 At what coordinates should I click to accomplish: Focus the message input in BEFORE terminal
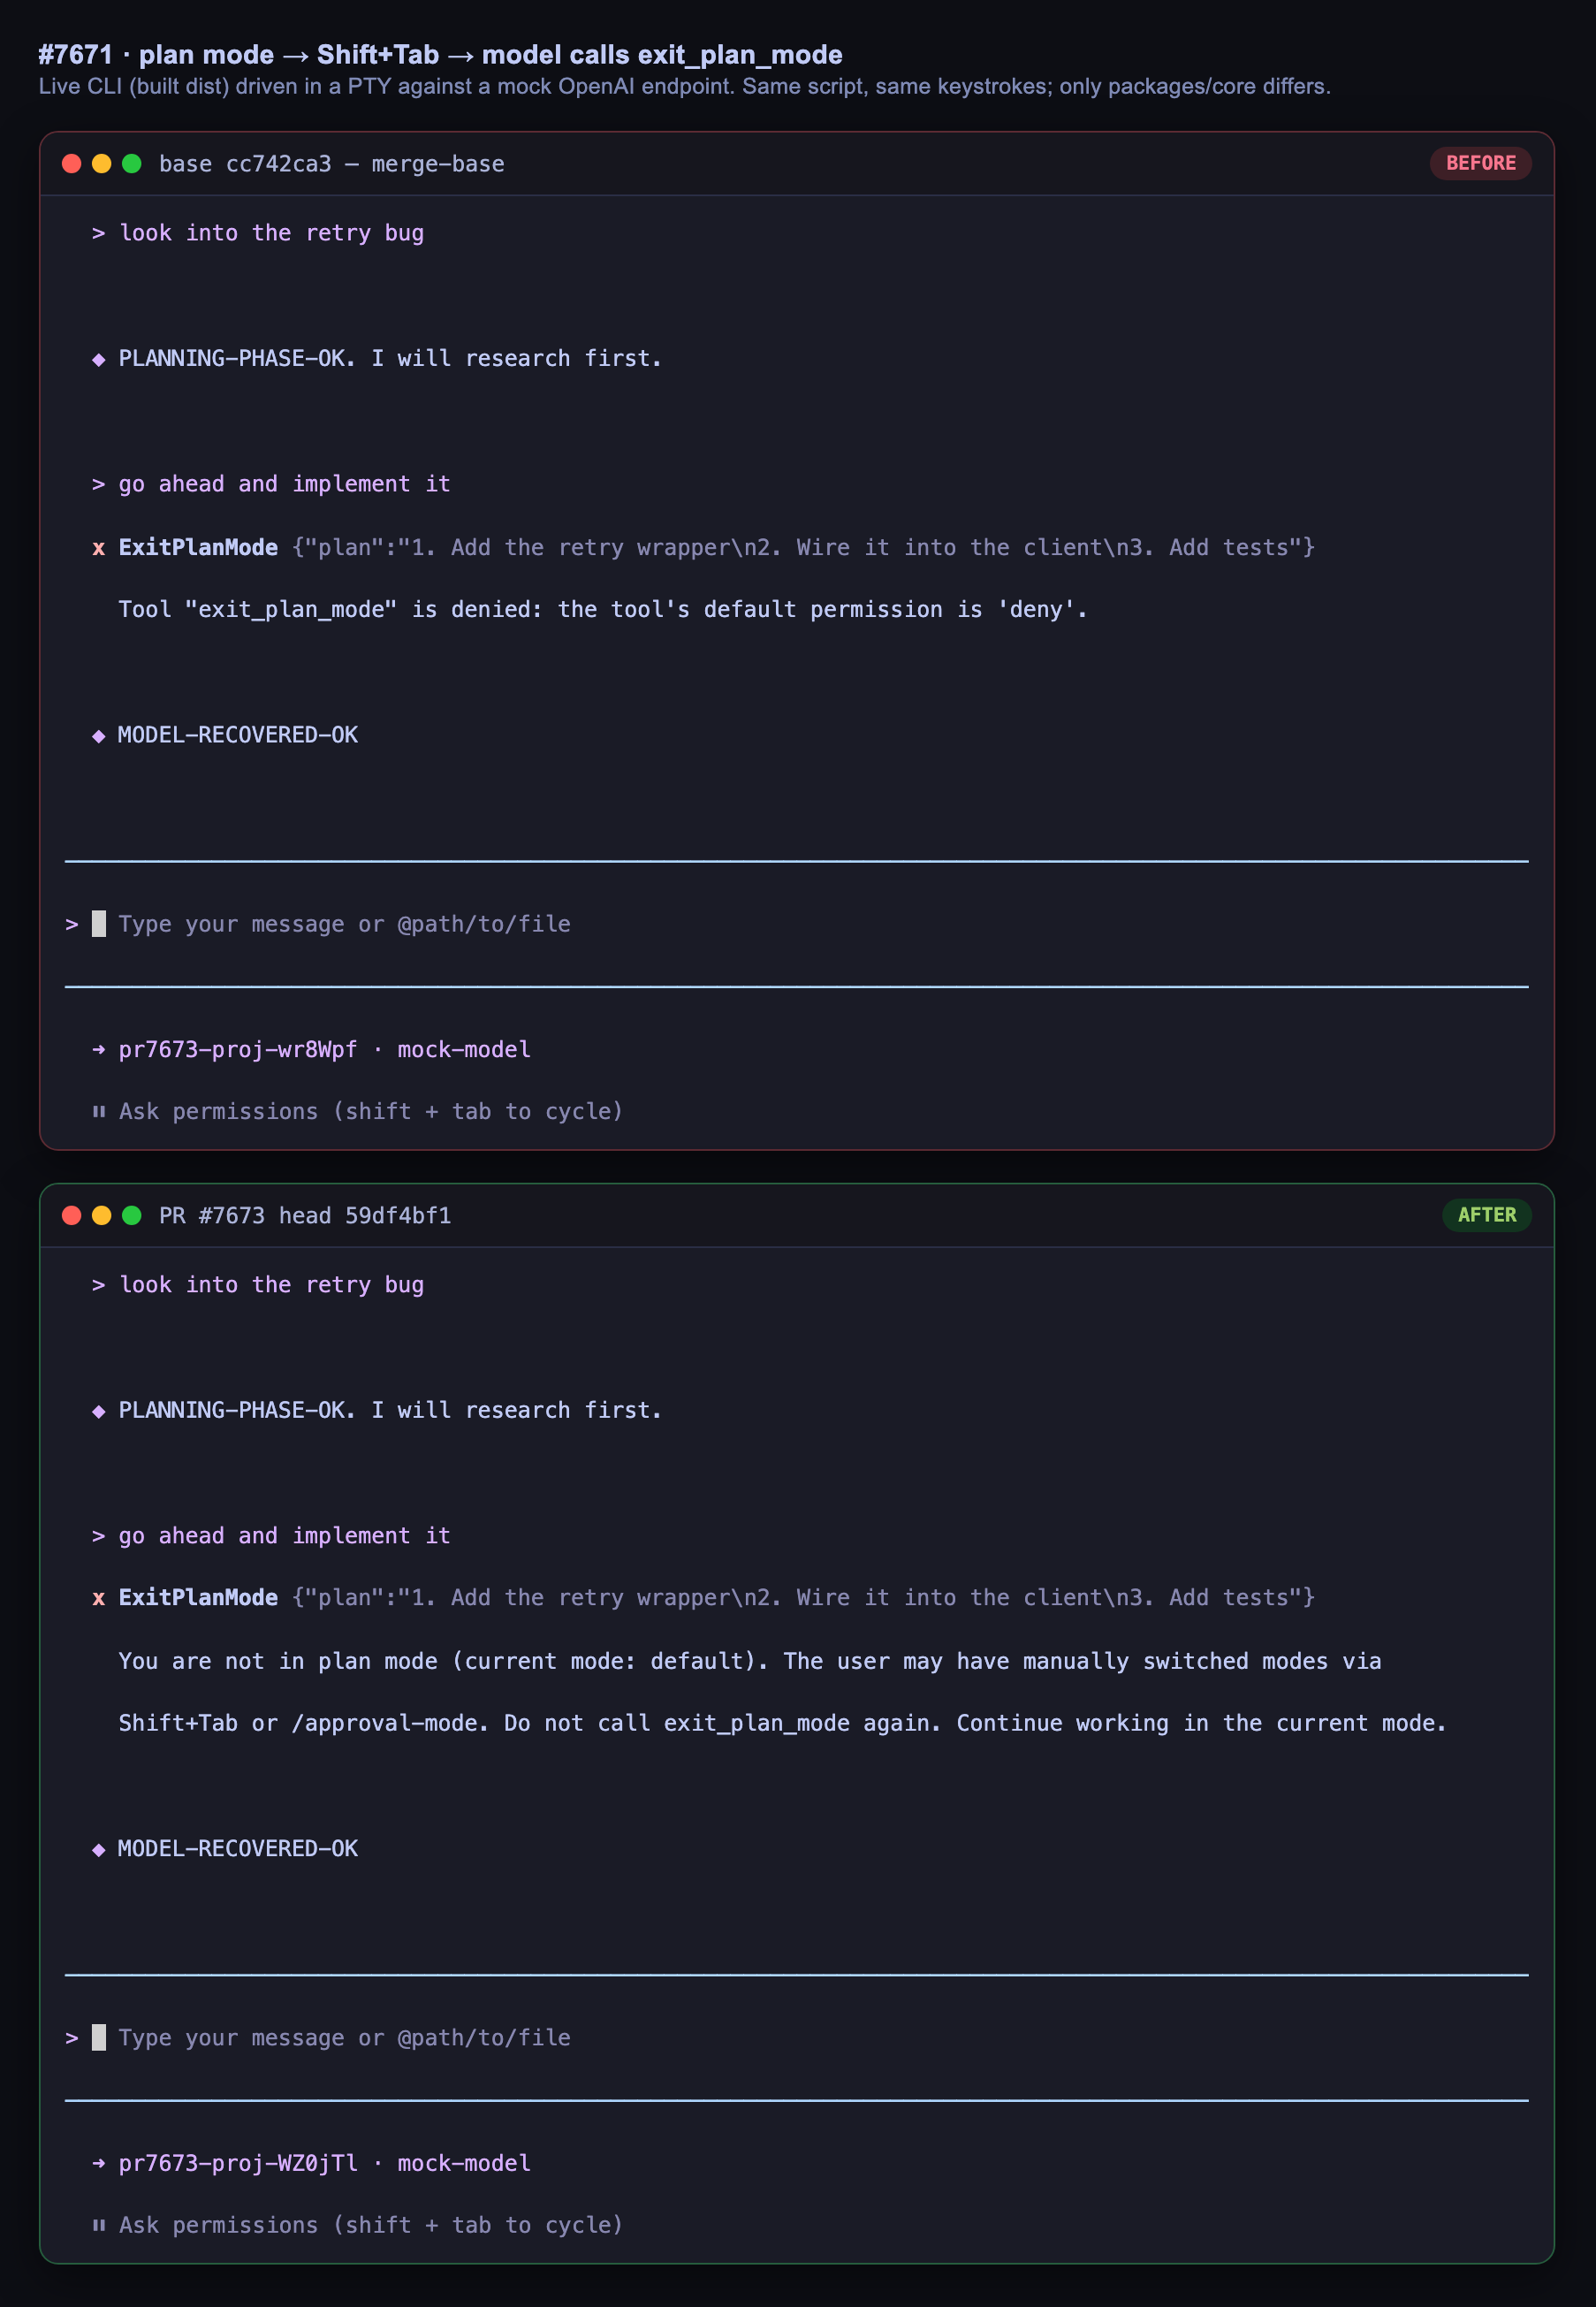click(796, 924)
